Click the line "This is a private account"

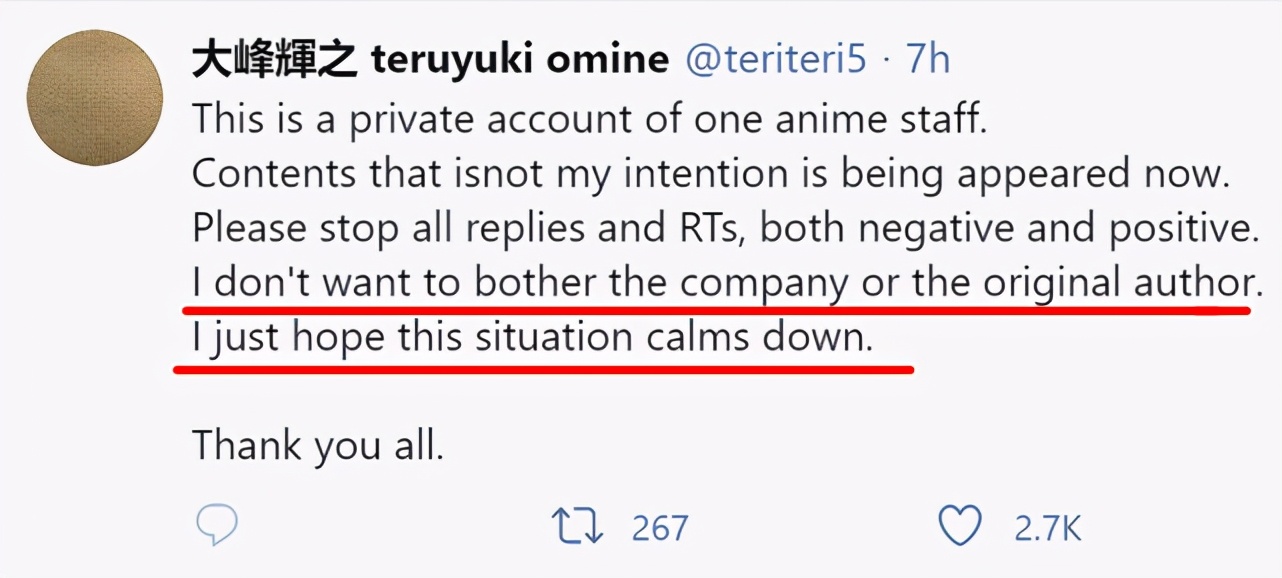(x=589, y=119)
